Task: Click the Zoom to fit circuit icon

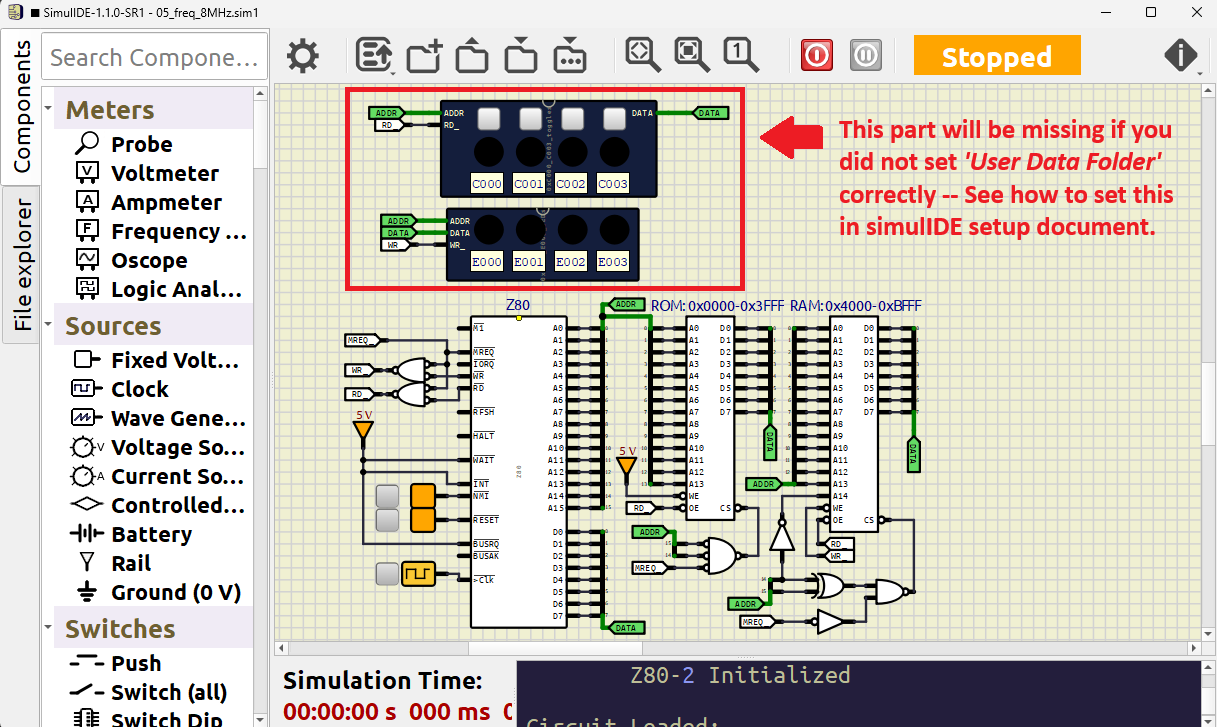Action: pyautogui.click(x=641, y=55)
